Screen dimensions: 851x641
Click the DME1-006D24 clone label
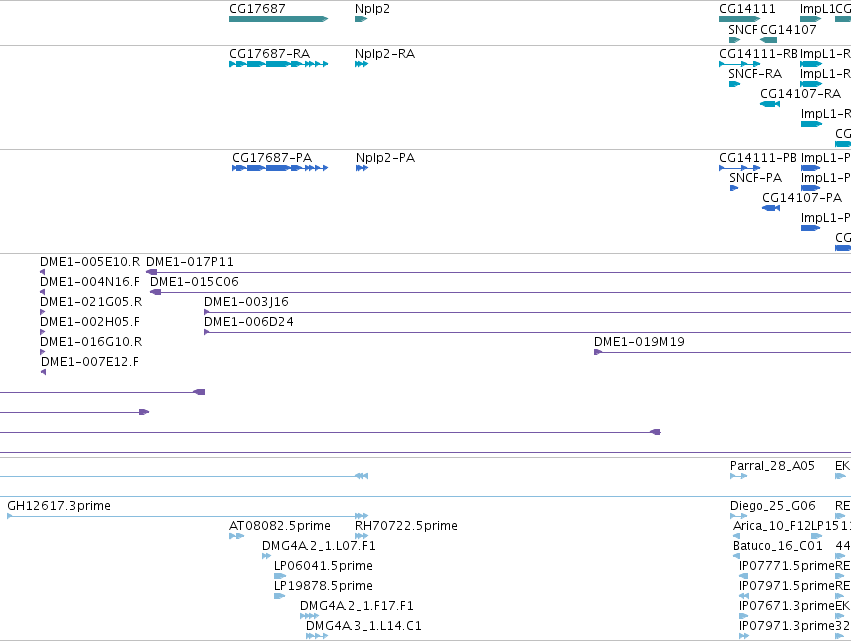pyautogui.click(x=249, y=322)
